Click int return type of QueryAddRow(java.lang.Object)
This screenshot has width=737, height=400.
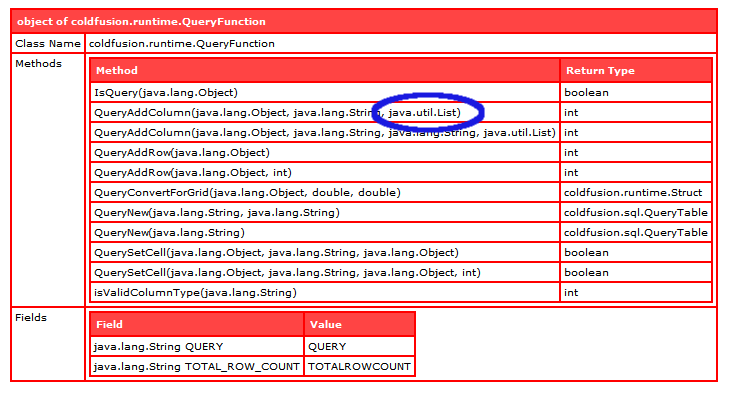pyautogui.click(x=636, y=153)
